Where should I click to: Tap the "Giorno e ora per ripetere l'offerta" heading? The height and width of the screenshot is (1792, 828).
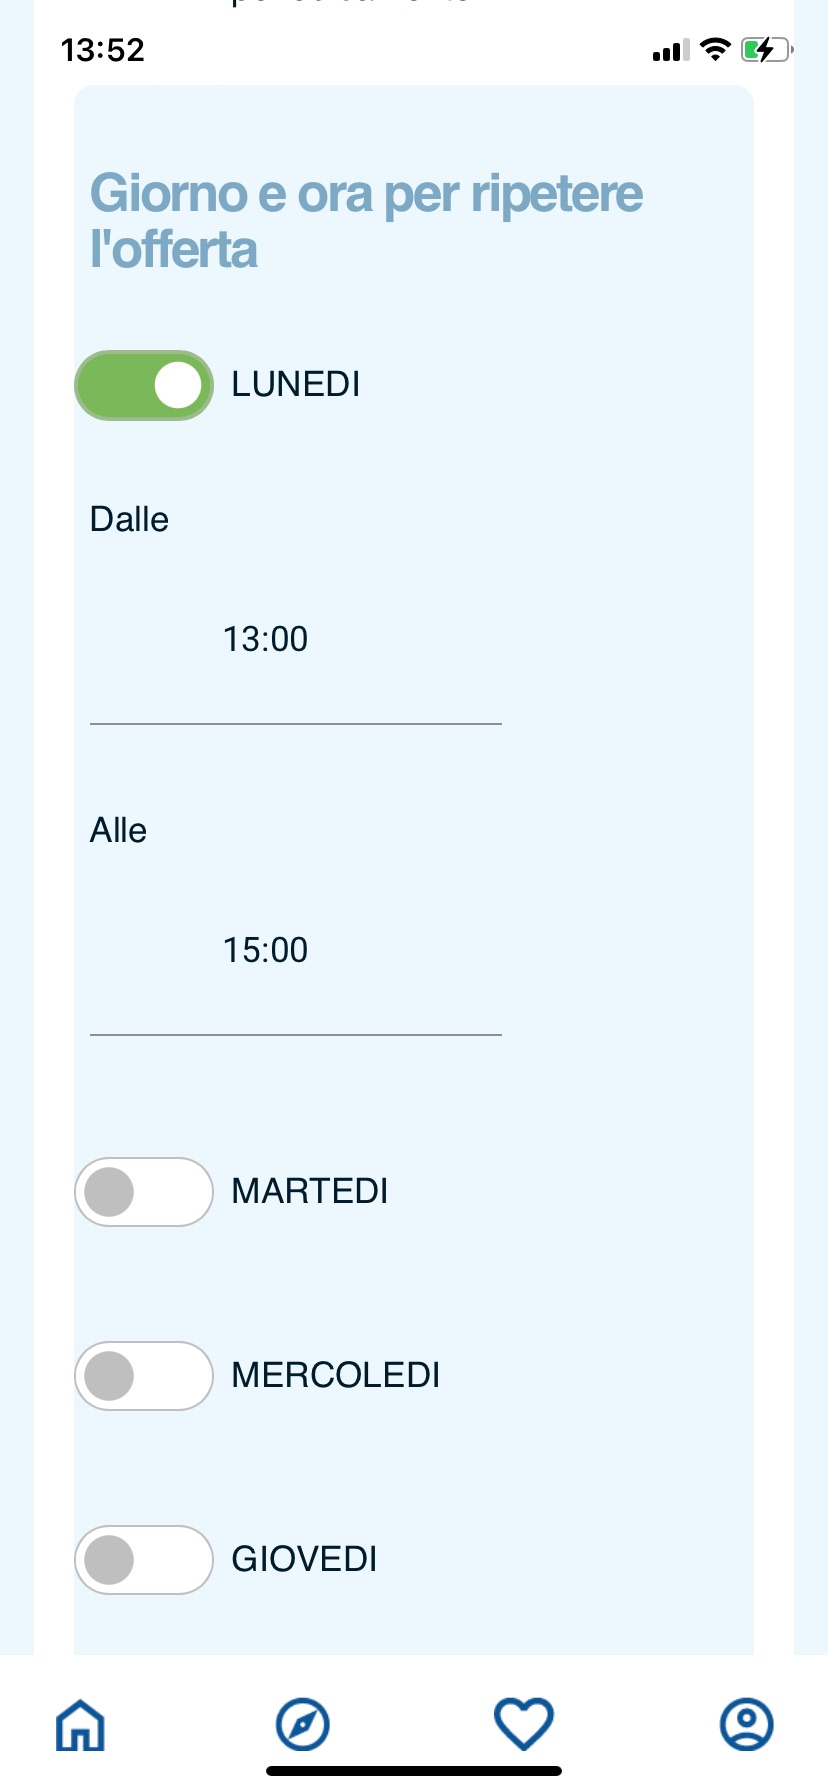click(x=366, y=221)
